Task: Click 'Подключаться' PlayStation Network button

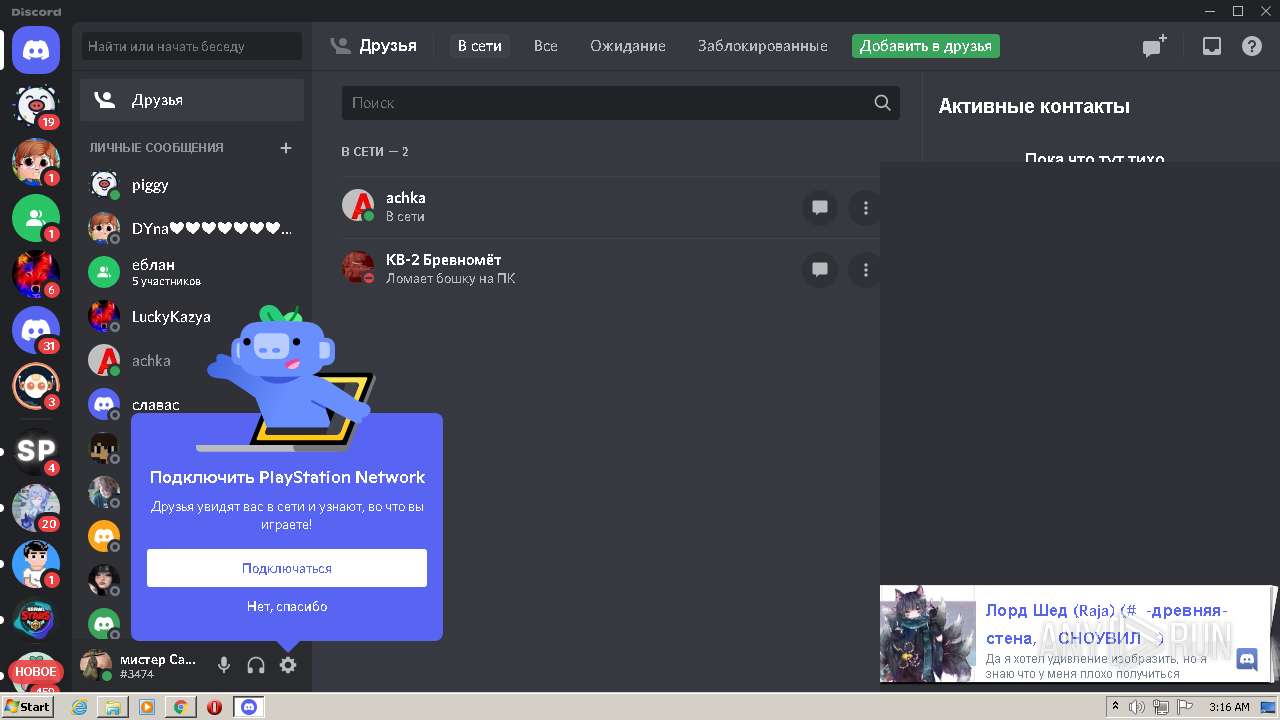Action: click(x=287, y=568)
